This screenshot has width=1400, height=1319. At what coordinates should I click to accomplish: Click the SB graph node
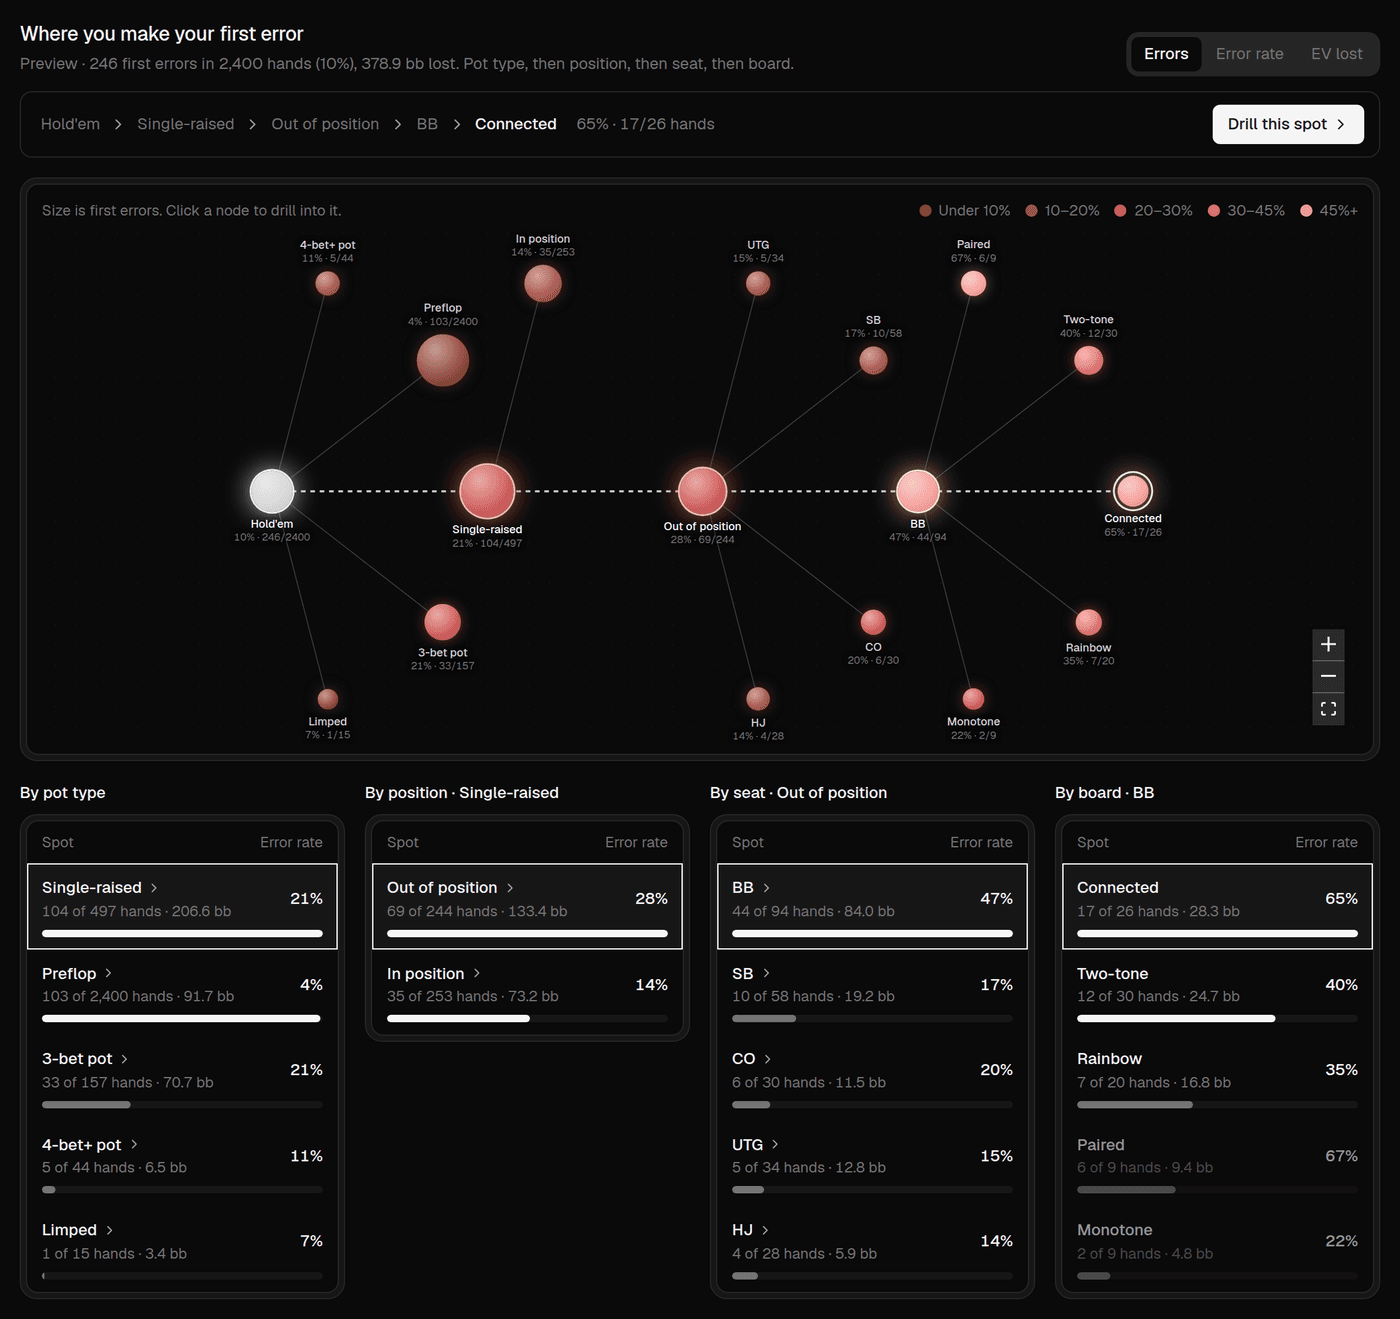click(x=874, y=360)
